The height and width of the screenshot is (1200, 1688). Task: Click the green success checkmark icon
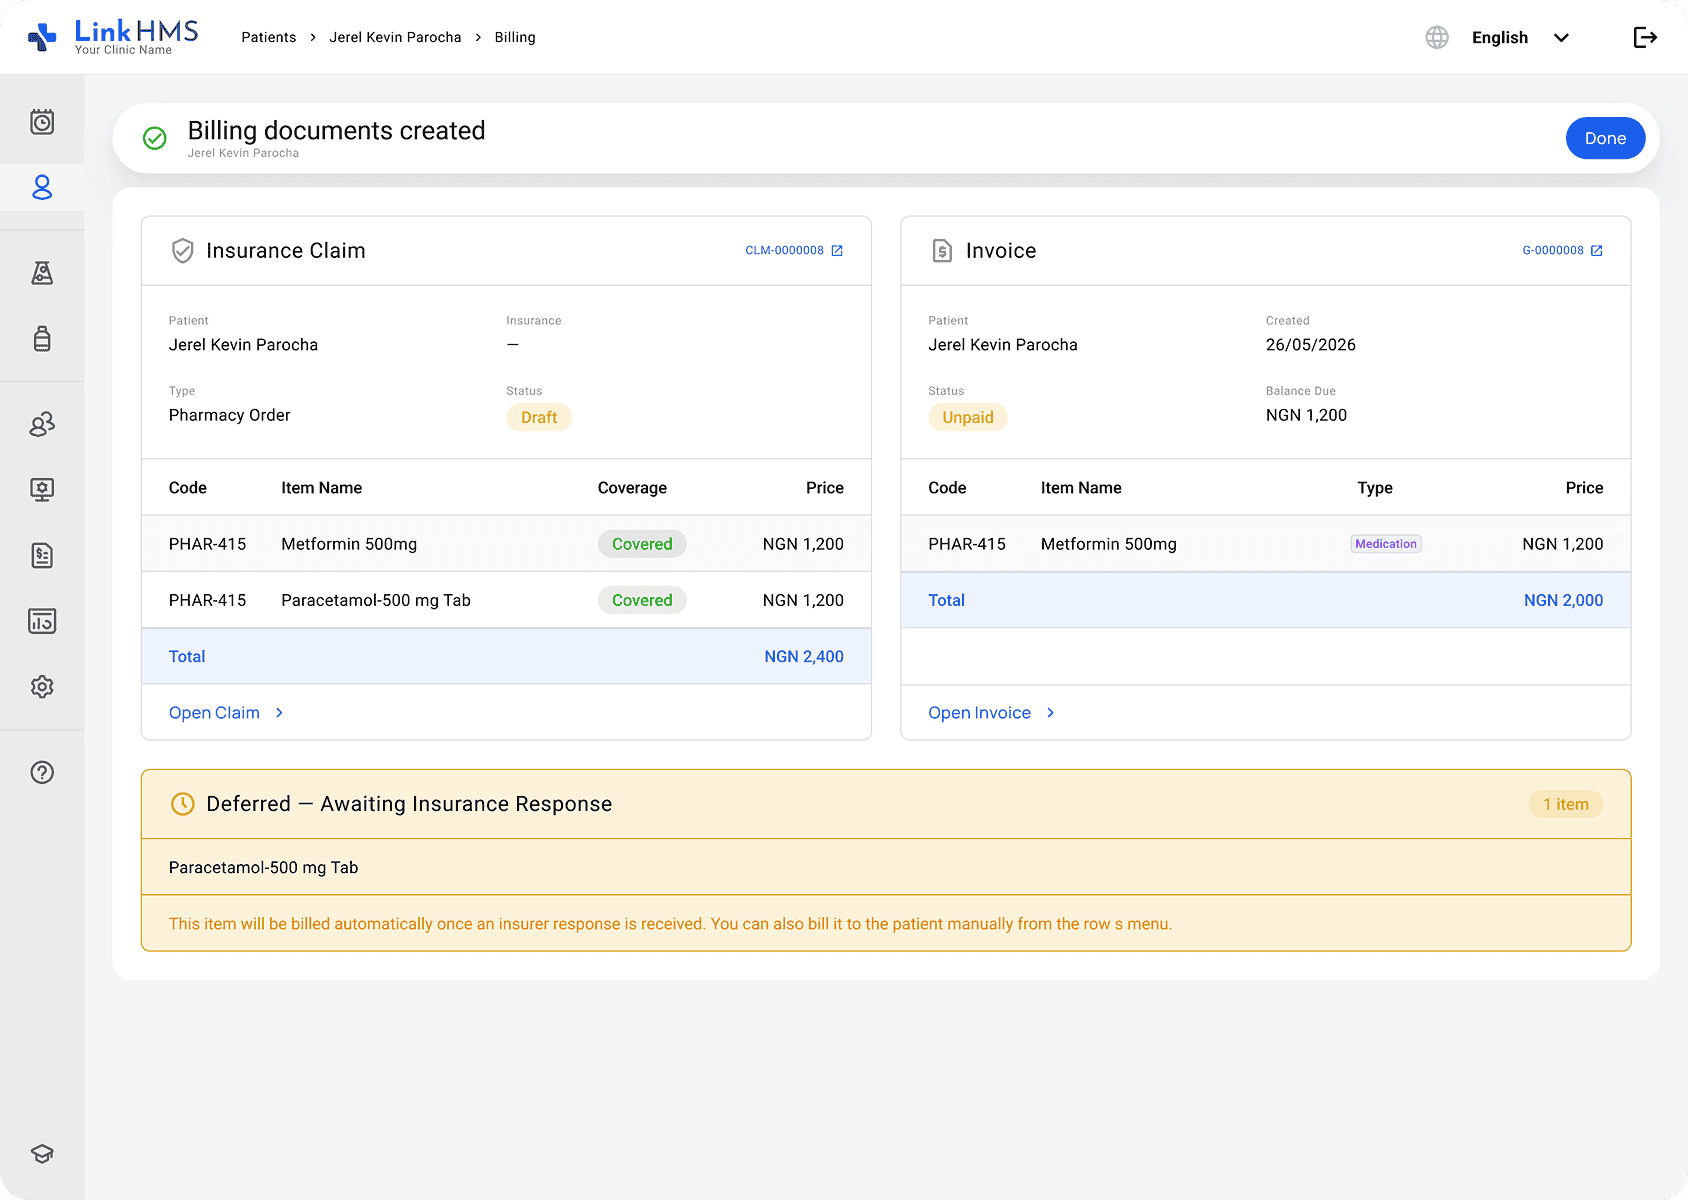(155, 138)
